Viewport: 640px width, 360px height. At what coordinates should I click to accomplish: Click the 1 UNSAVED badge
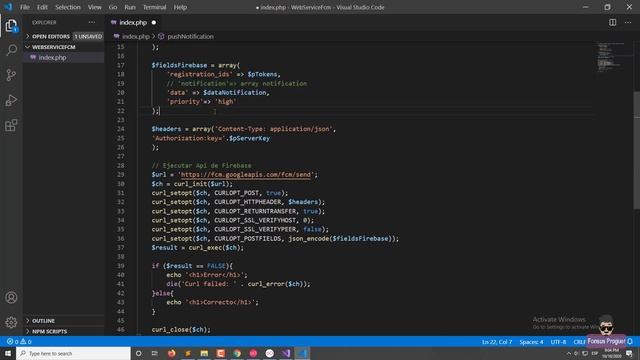coord(88,36)
